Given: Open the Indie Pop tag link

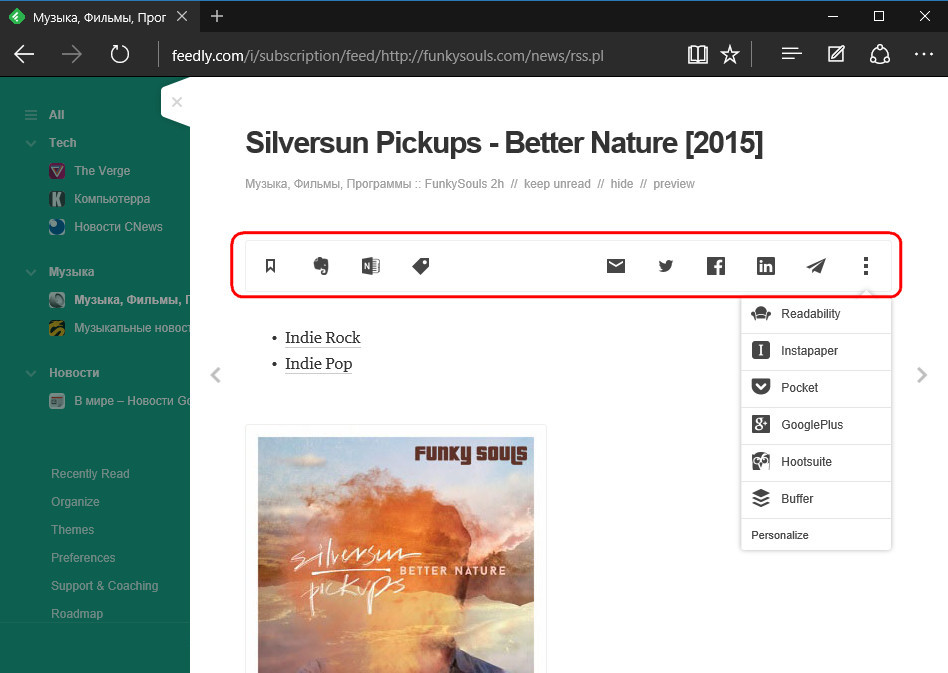Looking at the screenshot, I should coord(318,363).
